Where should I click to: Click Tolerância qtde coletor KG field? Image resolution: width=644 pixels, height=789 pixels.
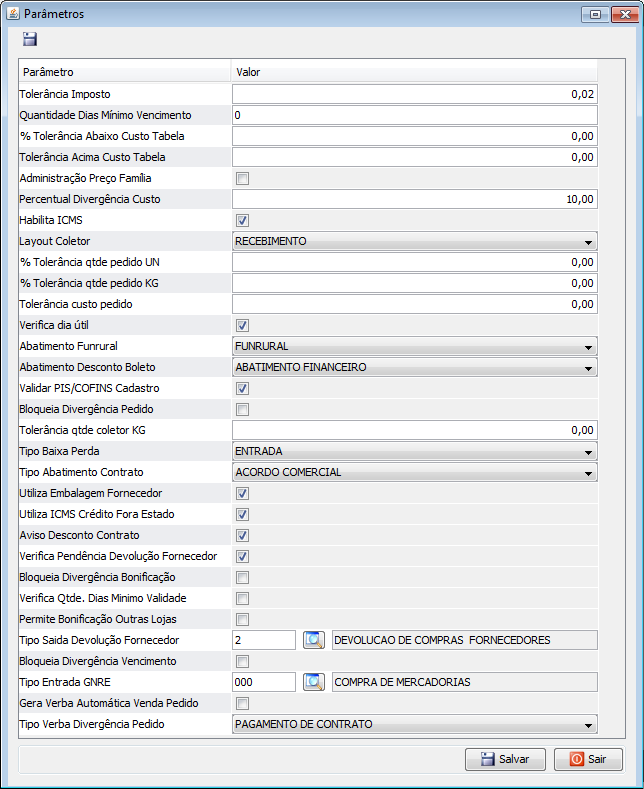click(415, 430)
